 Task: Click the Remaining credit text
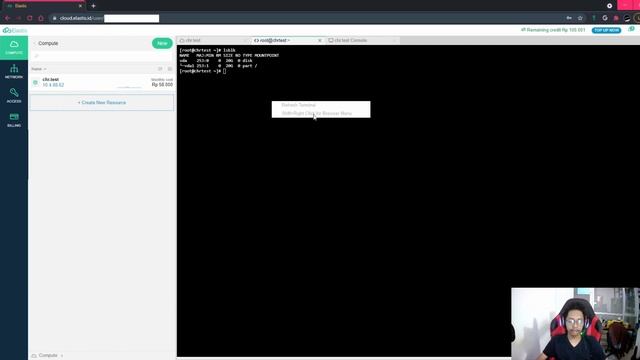pyautogui.click(x=553, y=30)
